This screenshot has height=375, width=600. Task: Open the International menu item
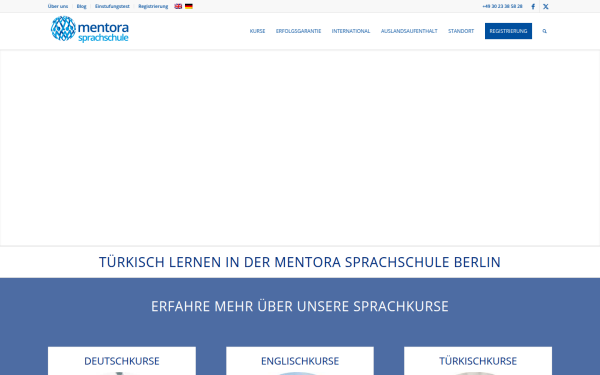click(x=351, y=31)
